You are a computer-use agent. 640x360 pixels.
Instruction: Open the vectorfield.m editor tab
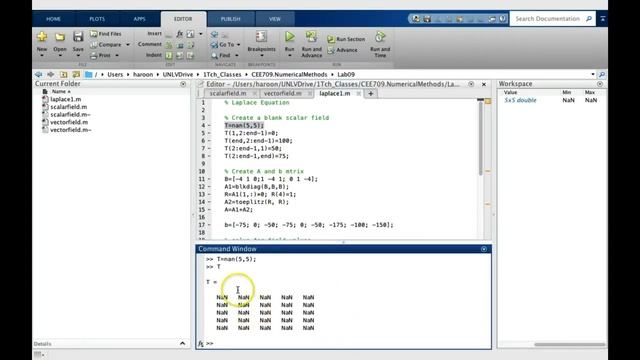(282, 93)
